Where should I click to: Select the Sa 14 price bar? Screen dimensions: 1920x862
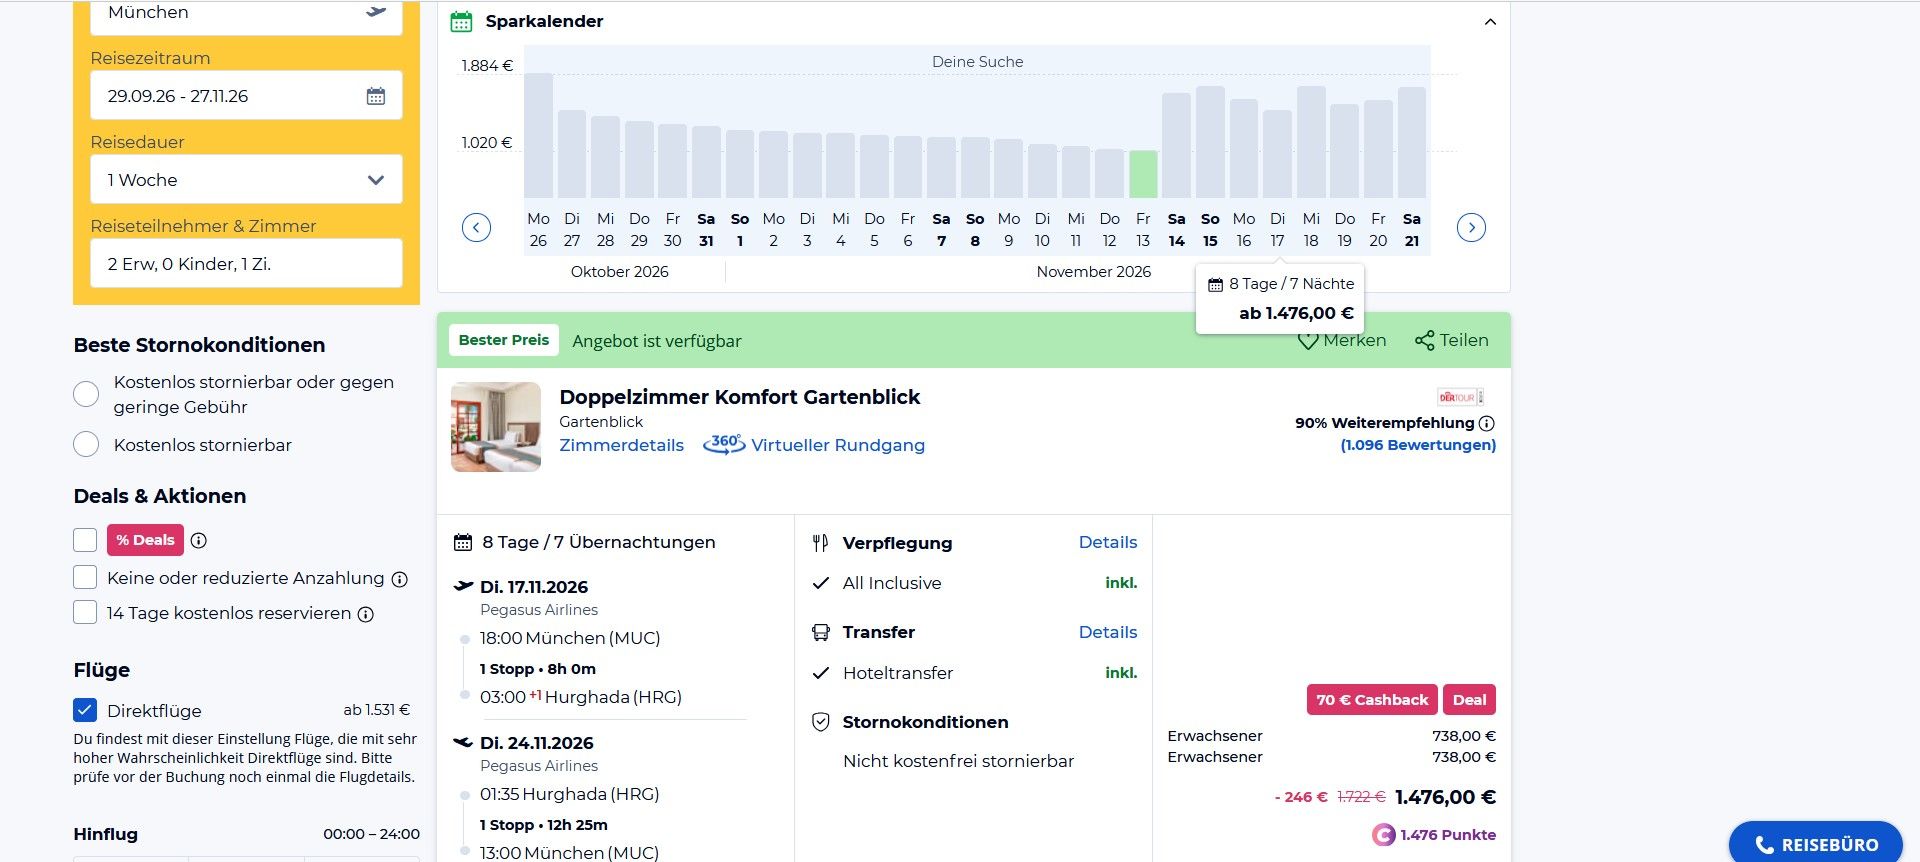pos(1177,145)
